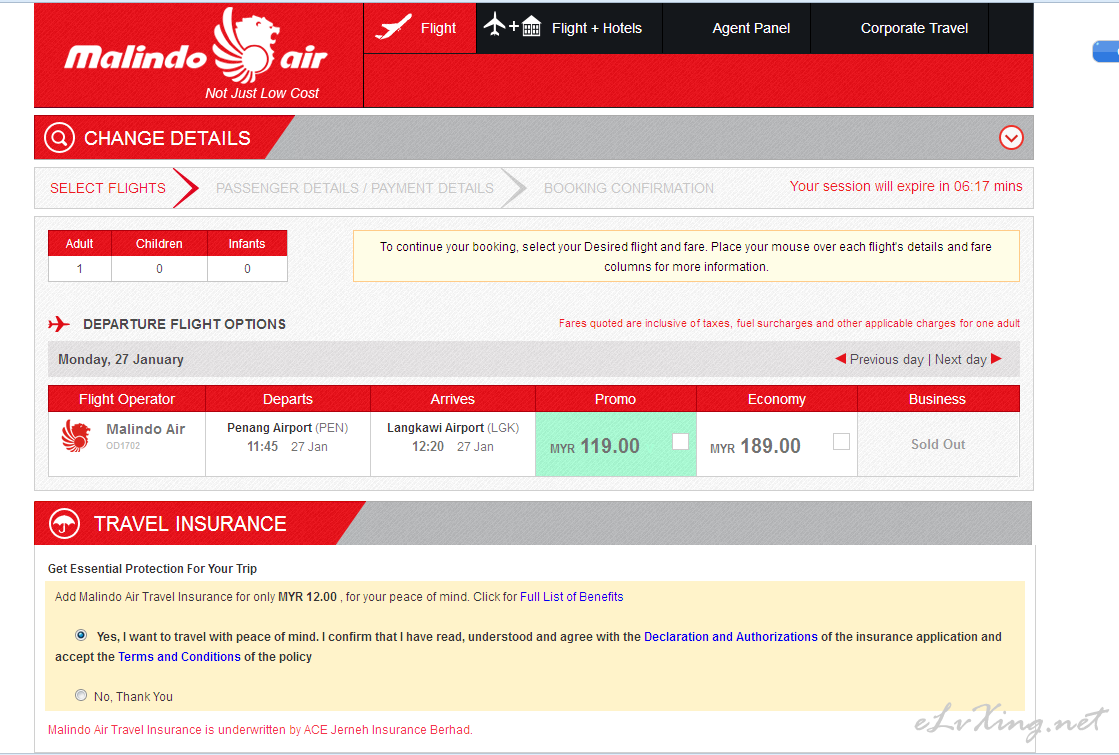1119x755 pixels.
Task: Click the red right arrow for Next day
Action: point(996,358)
